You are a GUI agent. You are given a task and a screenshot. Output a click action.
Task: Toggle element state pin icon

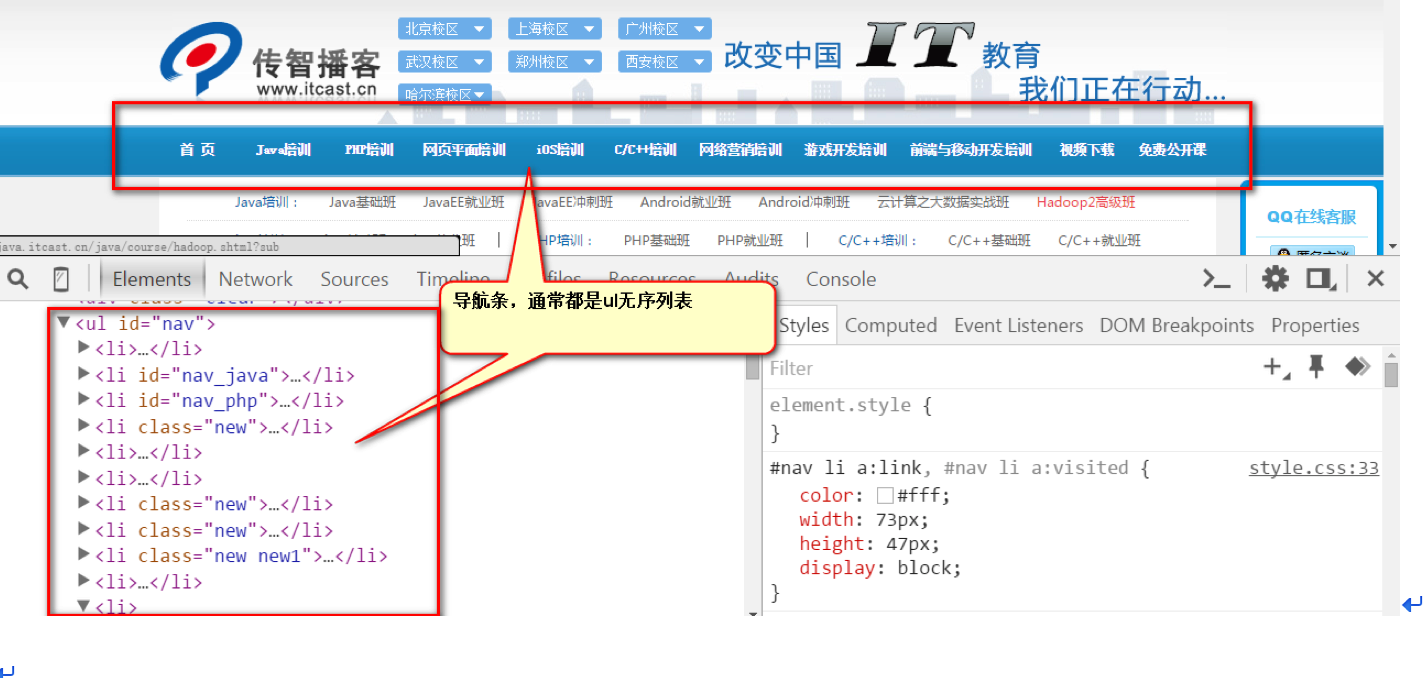pyautogui.click(x=1317, y=368)
